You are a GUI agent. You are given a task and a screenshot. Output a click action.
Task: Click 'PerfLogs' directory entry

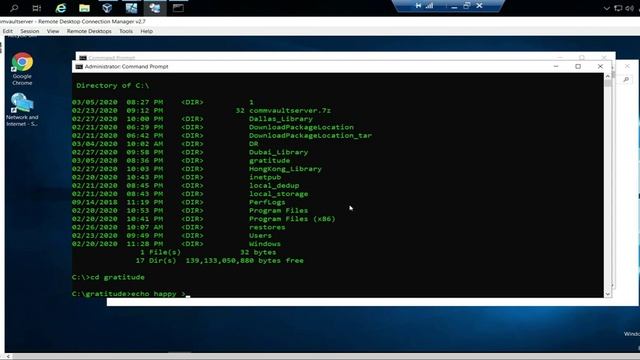(x=267, y=202)
